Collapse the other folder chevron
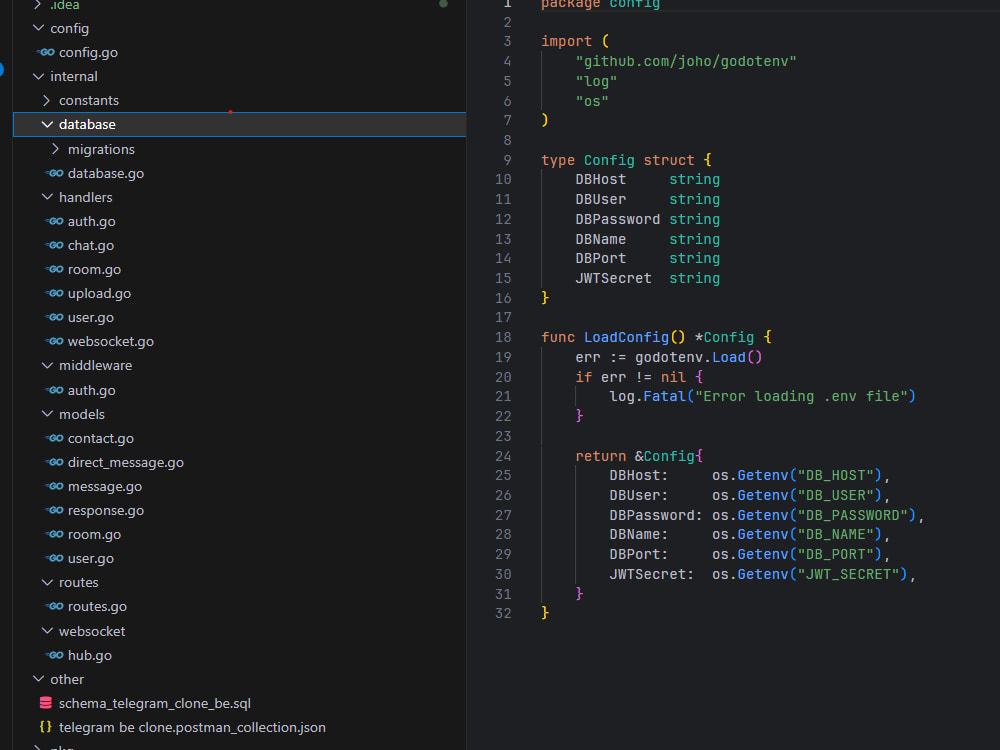 pyautogui.click(x=38, y=679)
